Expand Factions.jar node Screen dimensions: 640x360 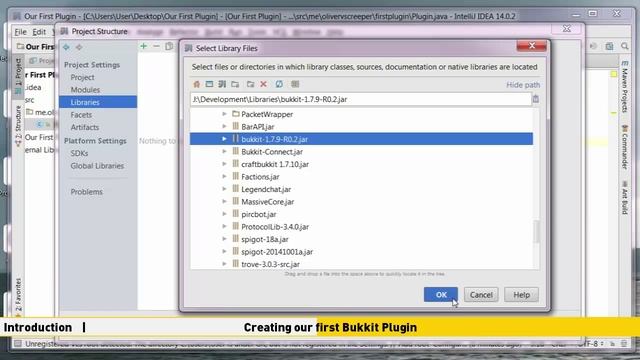tap(224, 177)
